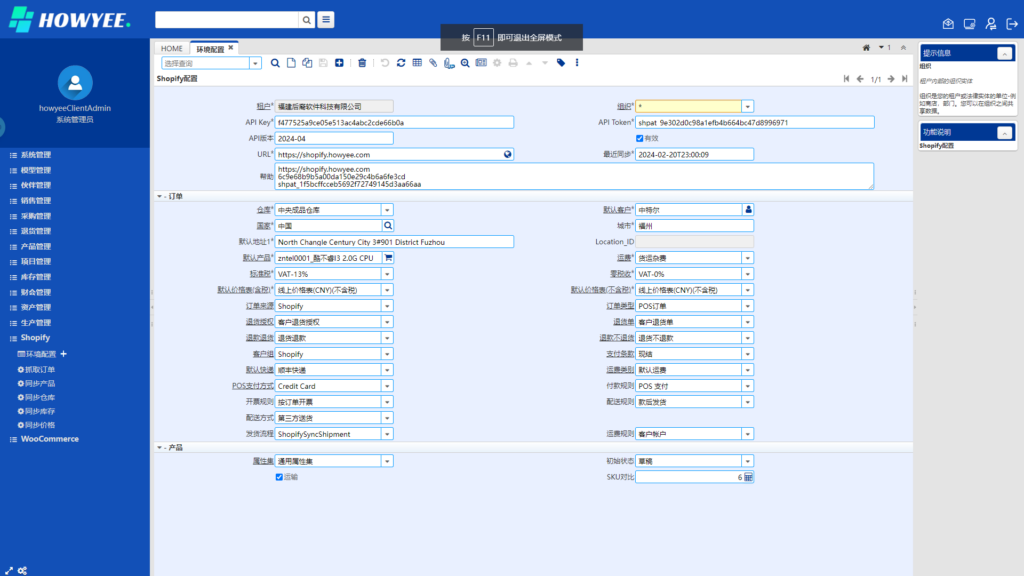Open the hamburger menu beside the top search
The height and width of the screenshot is (576, 1024).
[326, 20]
